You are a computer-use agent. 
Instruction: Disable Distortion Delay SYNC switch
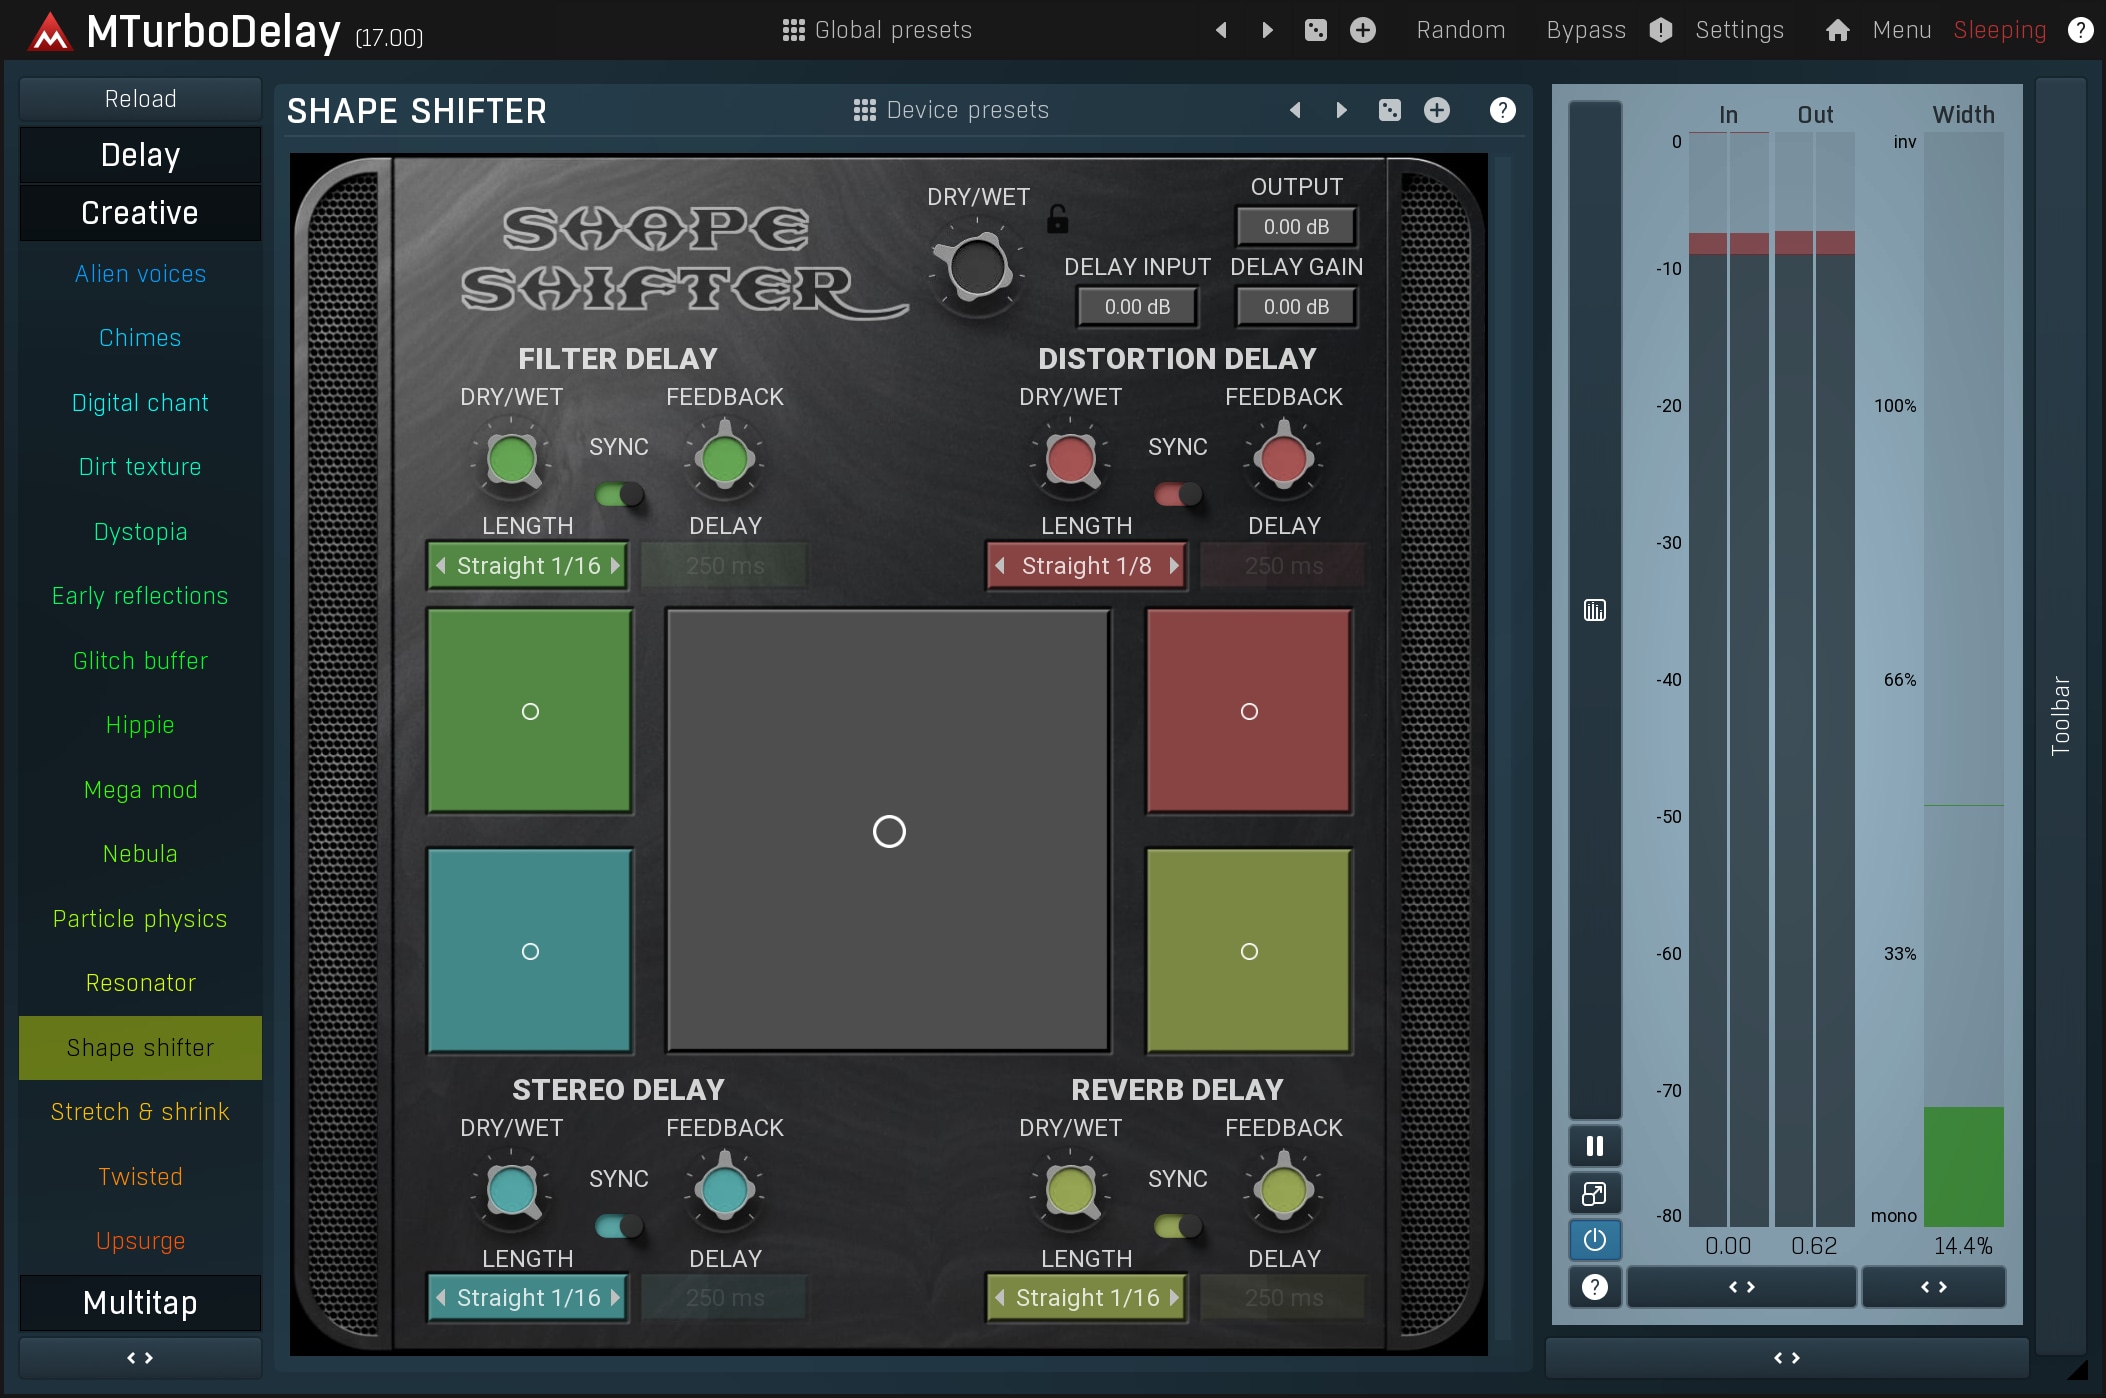1178,494
